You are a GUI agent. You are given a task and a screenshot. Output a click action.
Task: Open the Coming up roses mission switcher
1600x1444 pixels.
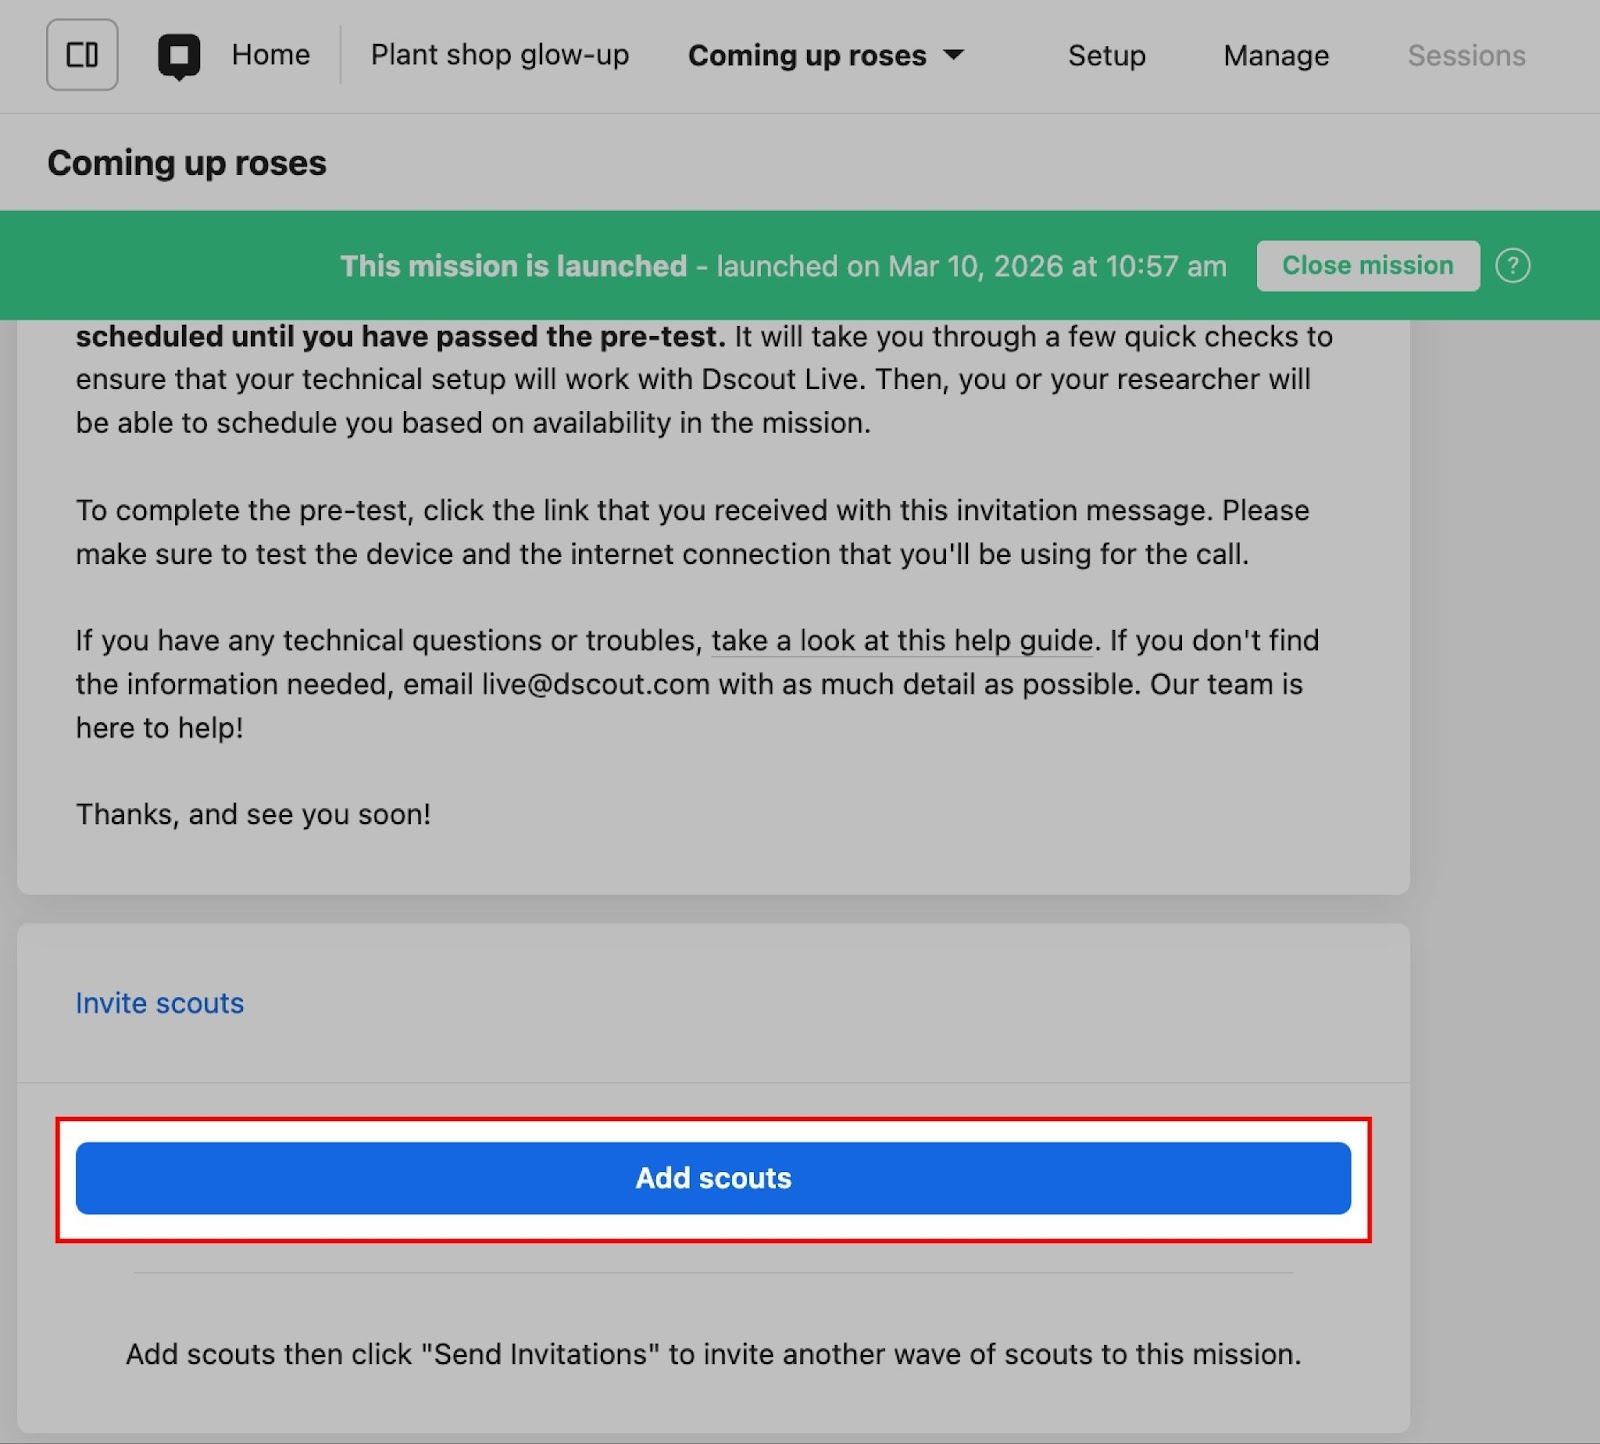(x=807, y=56)
